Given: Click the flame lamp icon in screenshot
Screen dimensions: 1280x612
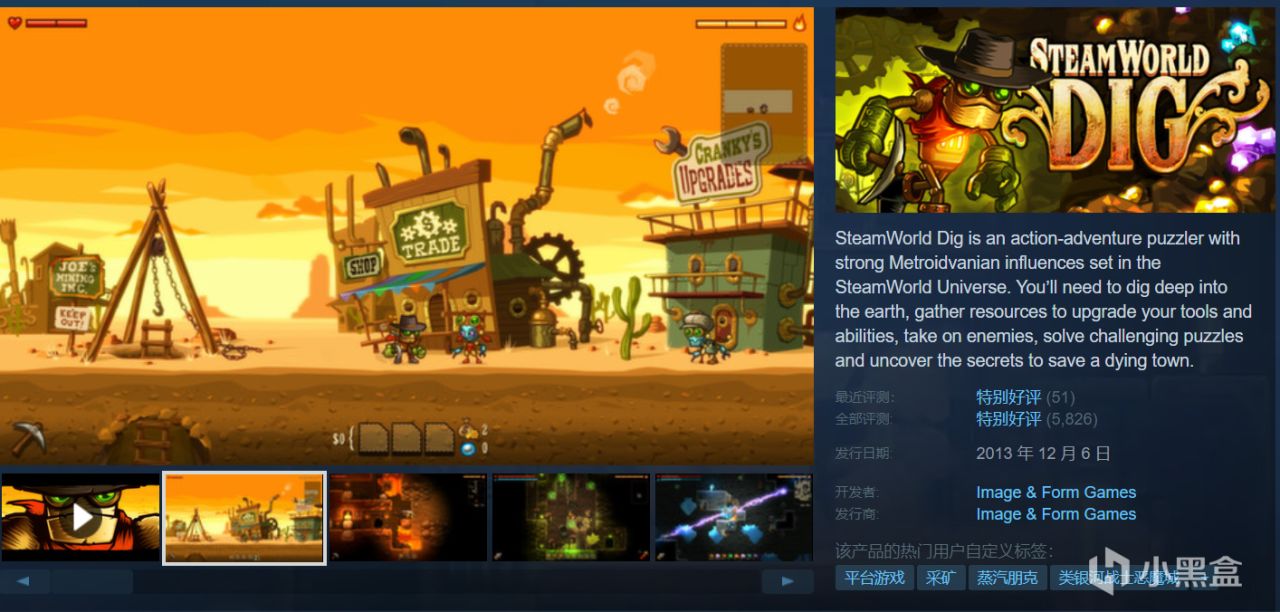Looking at the screenshot, I should [x=799, y=22].
